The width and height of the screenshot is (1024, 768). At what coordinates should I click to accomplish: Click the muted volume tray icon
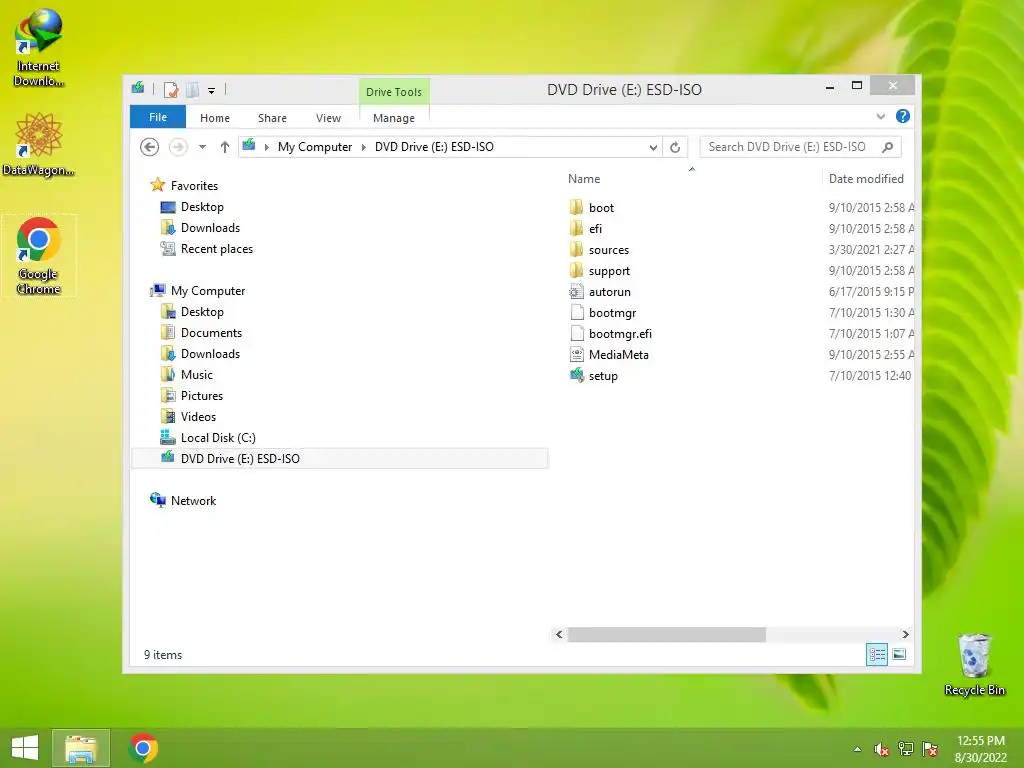point(881,750)
